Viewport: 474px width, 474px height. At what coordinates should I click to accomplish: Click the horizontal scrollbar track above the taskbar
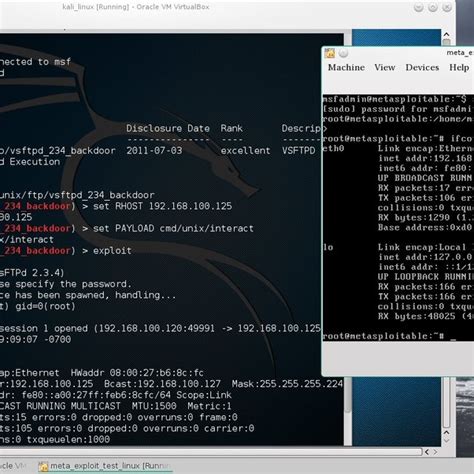coord(211,452)
